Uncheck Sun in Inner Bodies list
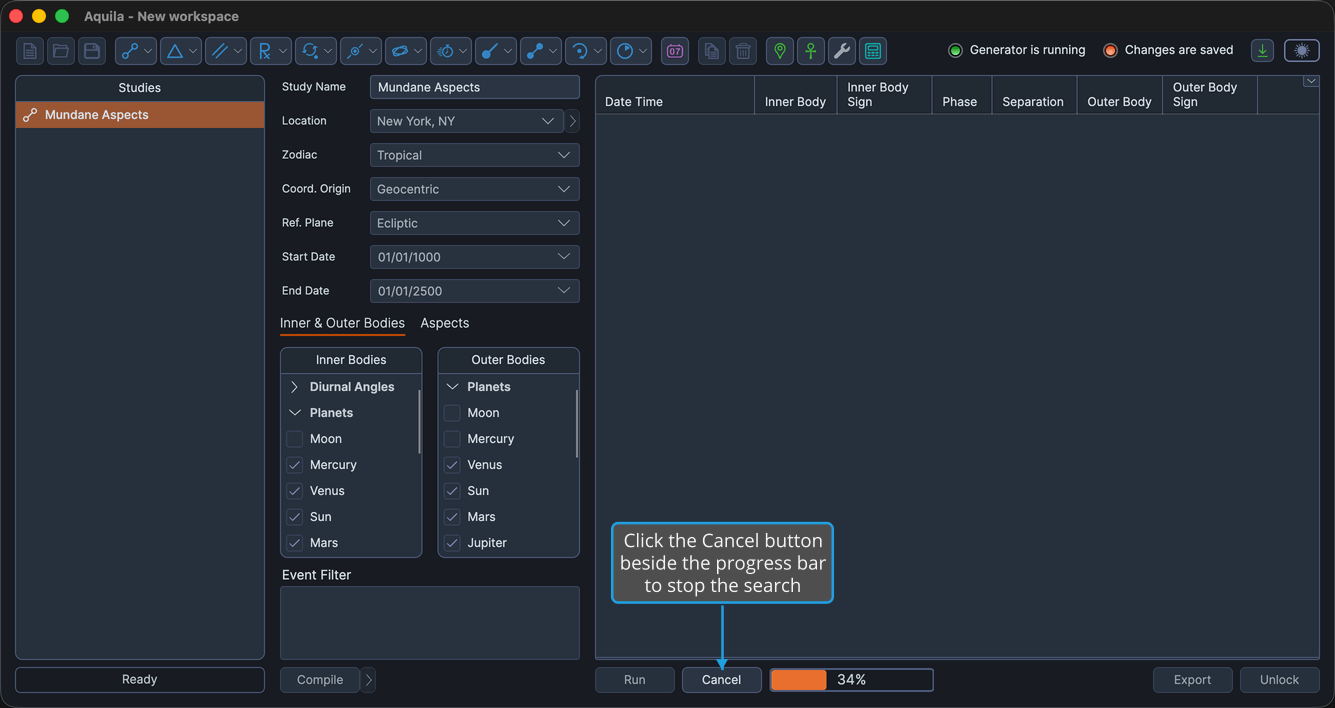Screen dimensions: 1335x708 coord(294,517)
